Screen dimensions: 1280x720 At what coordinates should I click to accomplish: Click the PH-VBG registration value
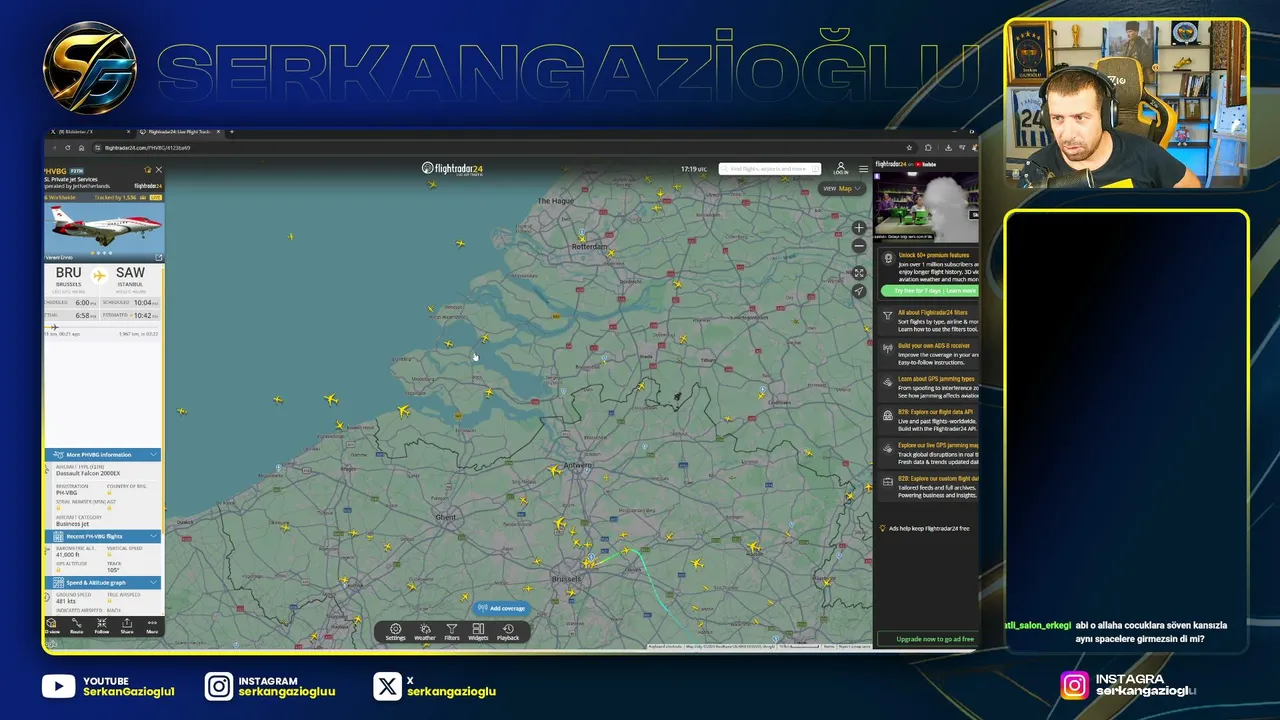point(67,492)
